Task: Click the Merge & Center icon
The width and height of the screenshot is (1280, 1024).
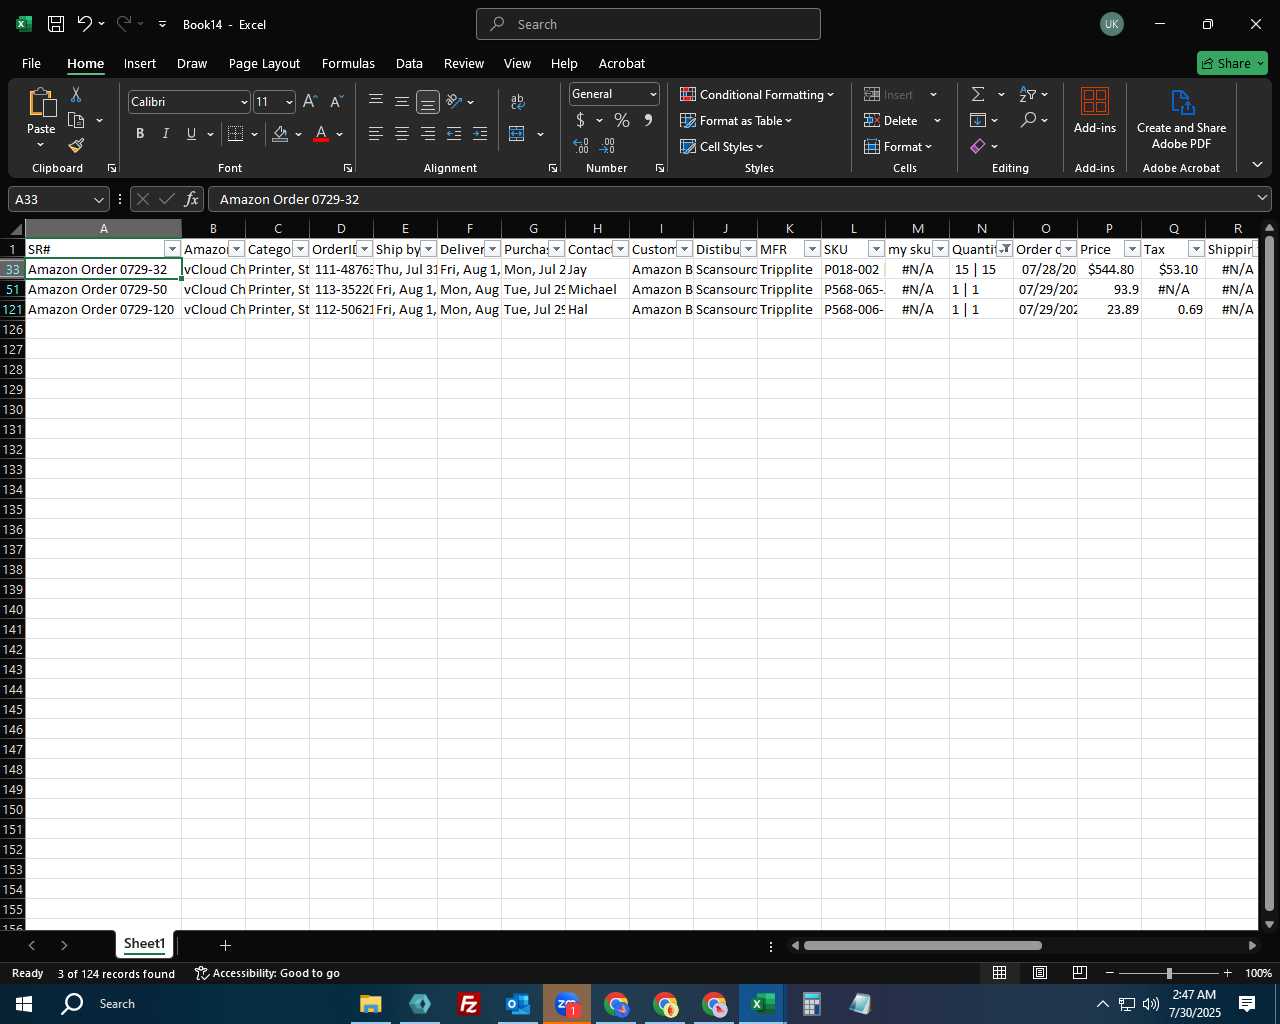Action: coord(517,134)
